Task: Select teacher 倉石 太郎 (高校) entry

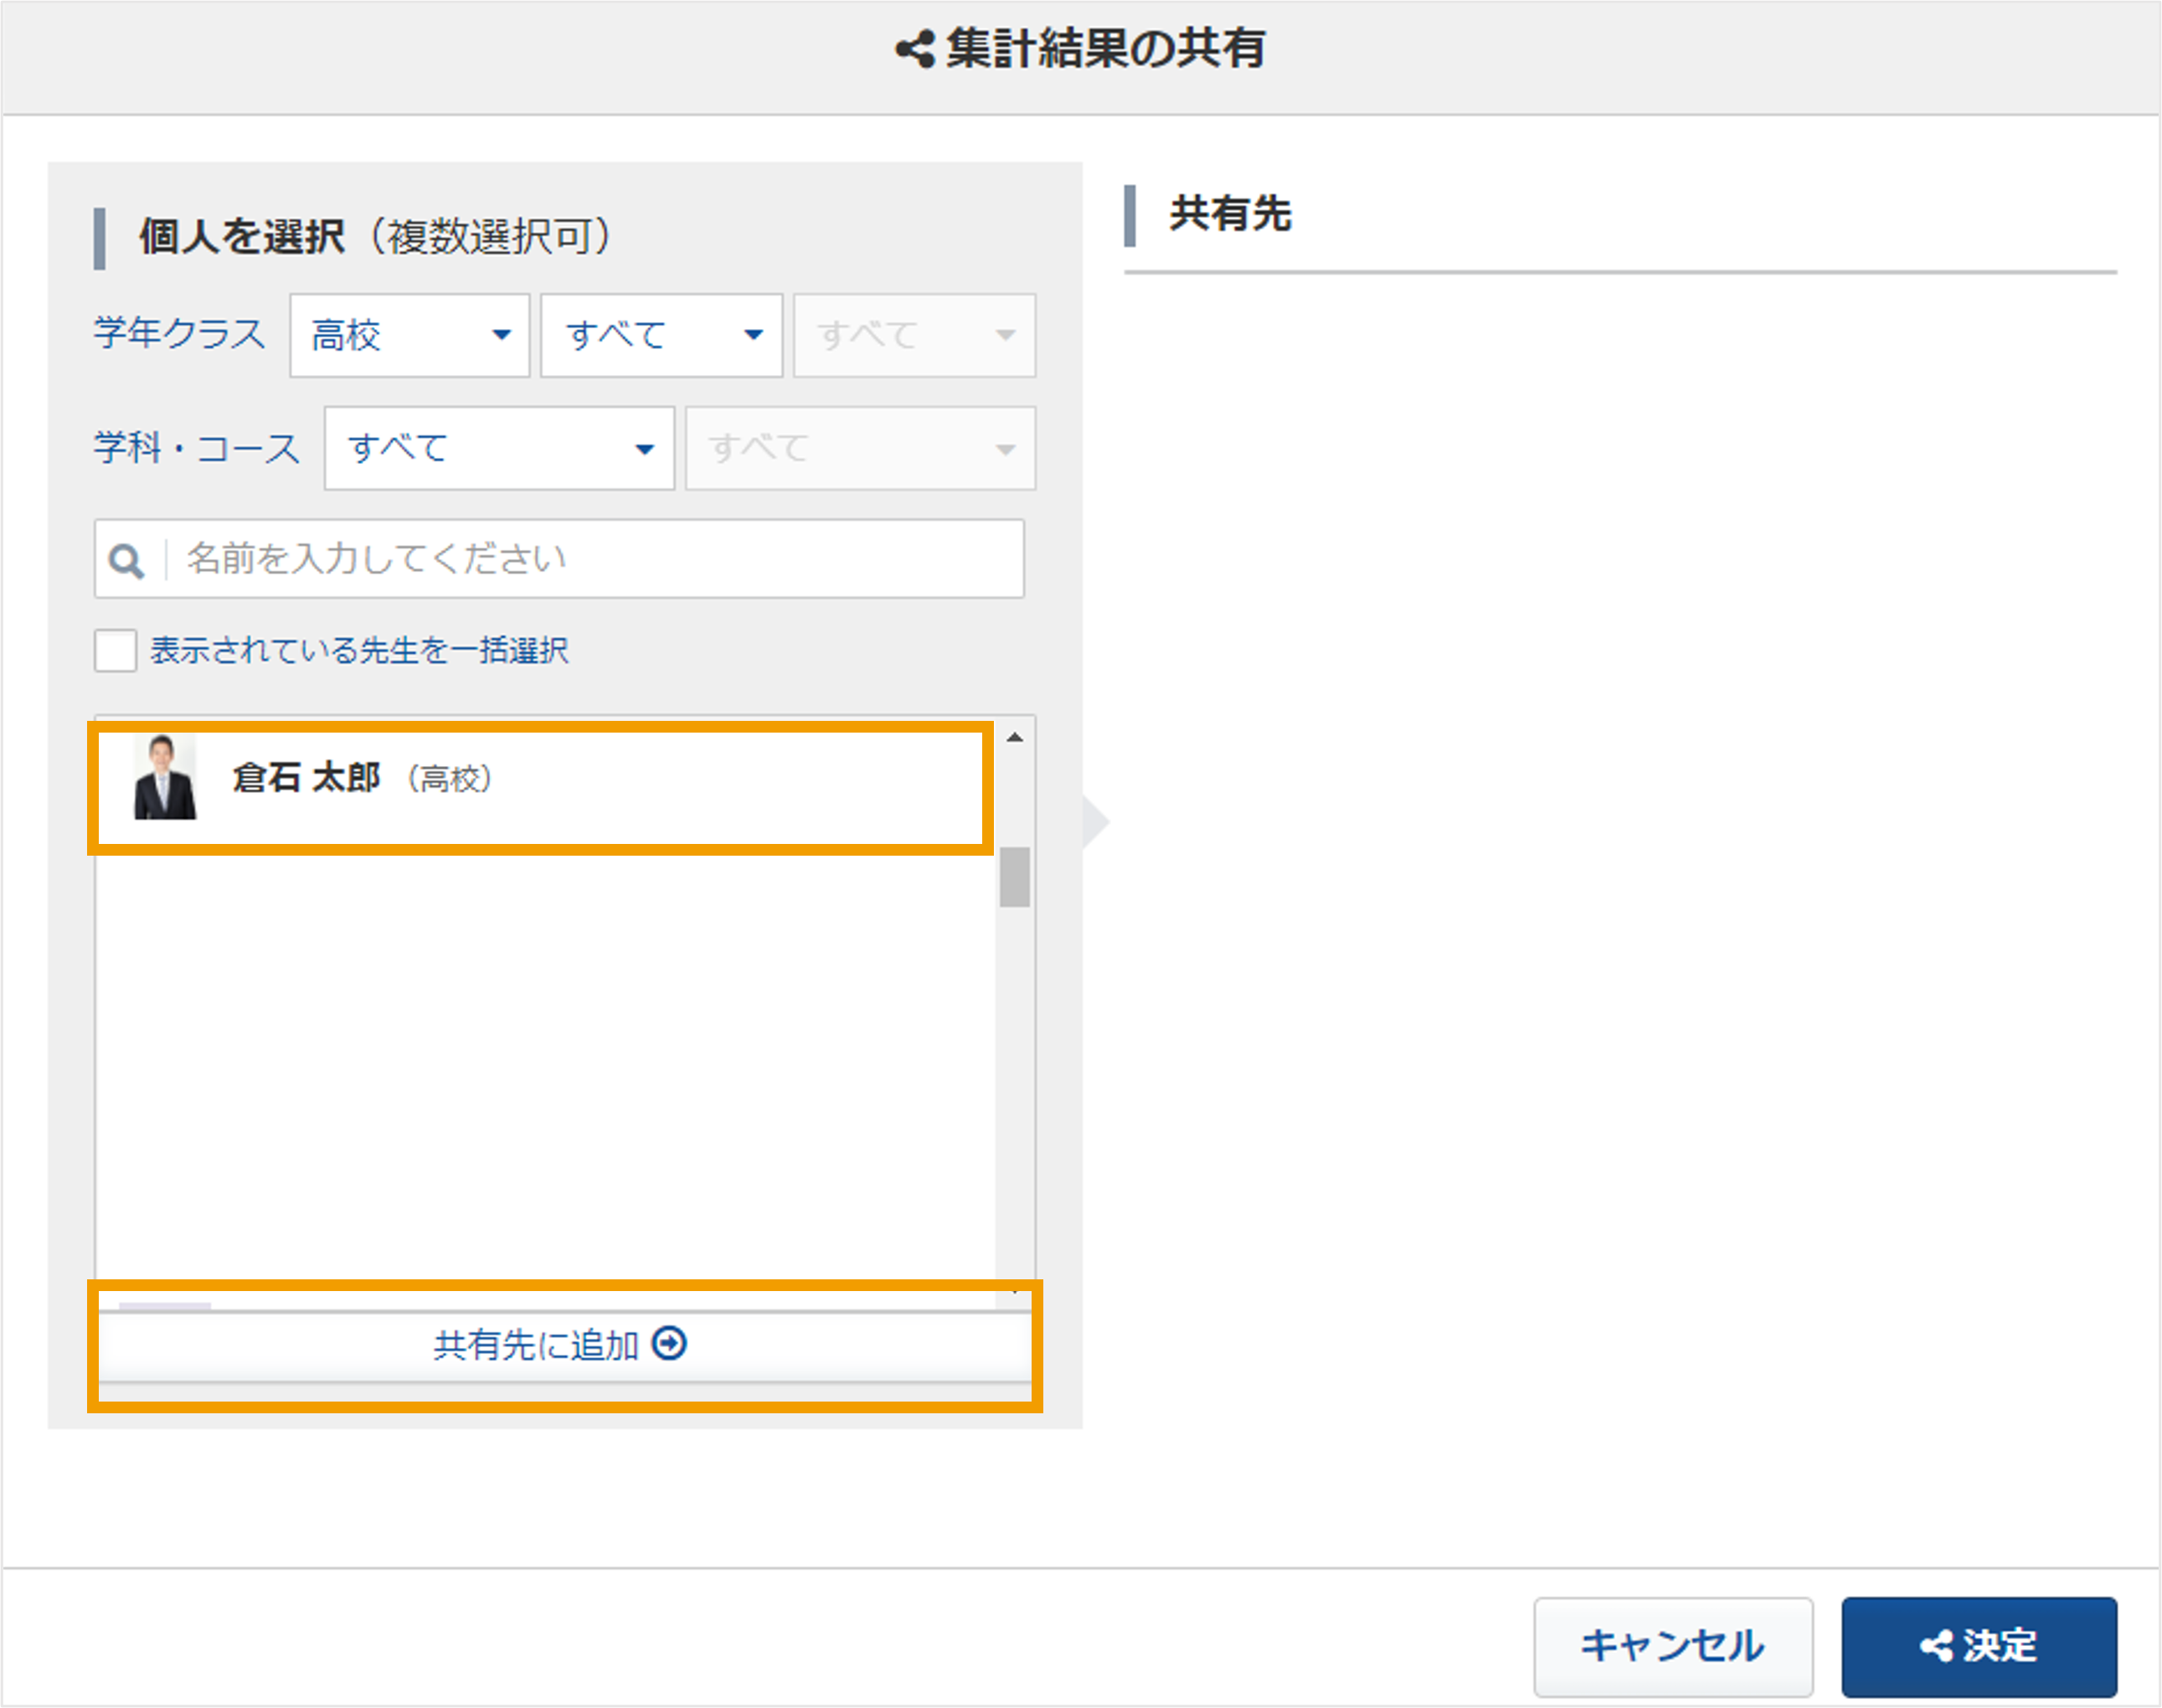Action: (x=541, y=788)
